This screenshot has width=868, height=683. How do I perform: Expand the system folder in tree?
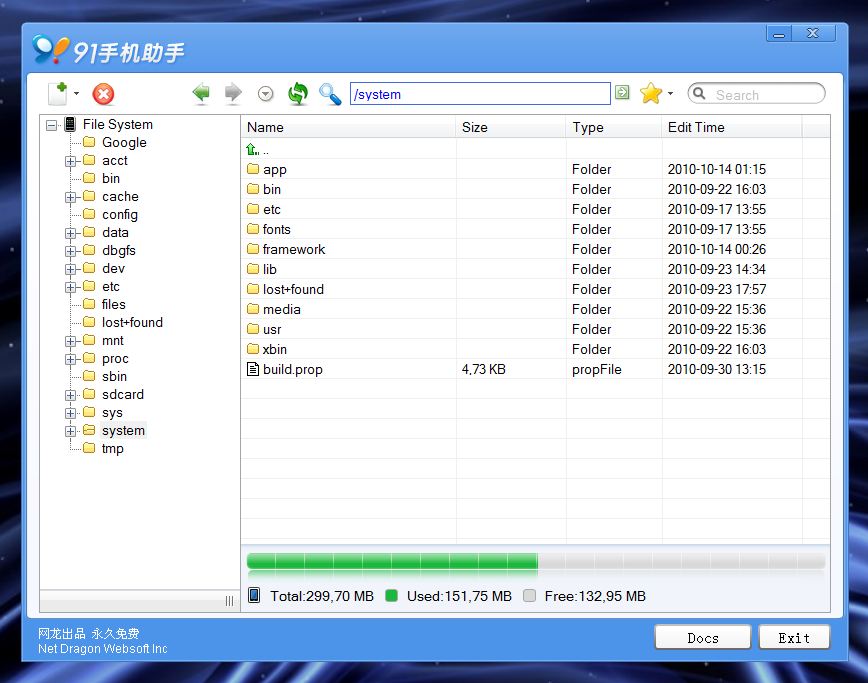(x=70, y=431)
